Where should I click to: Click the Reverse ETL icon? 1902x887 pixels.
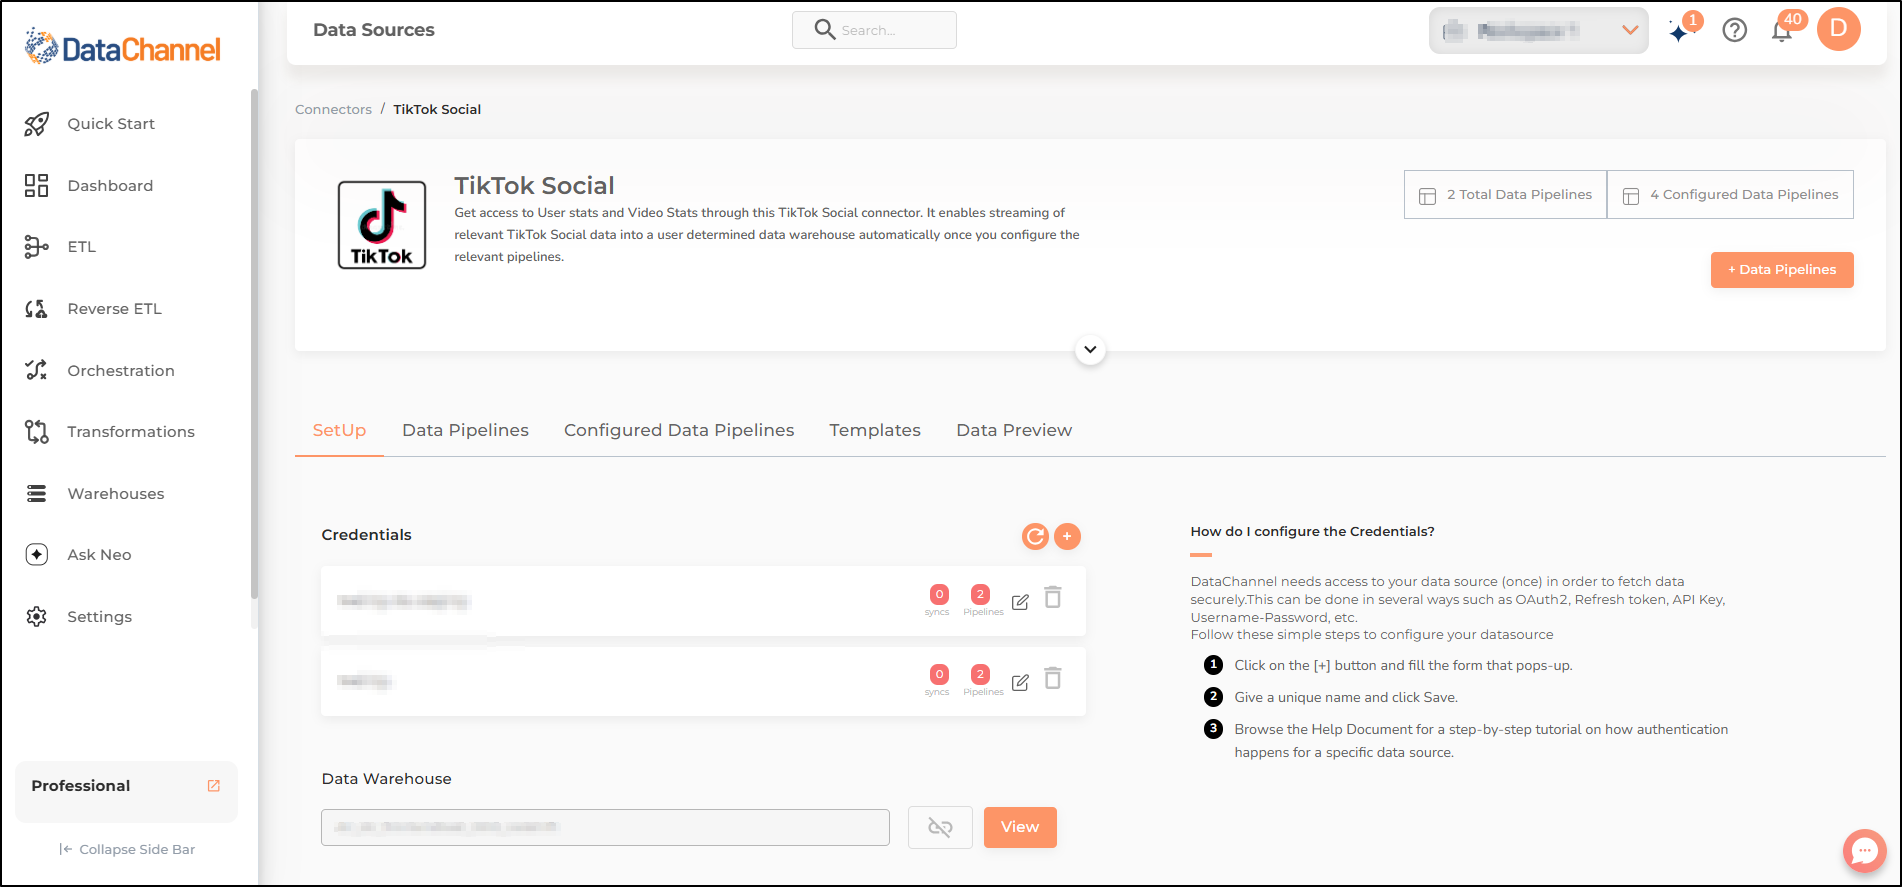pos(37,309)
